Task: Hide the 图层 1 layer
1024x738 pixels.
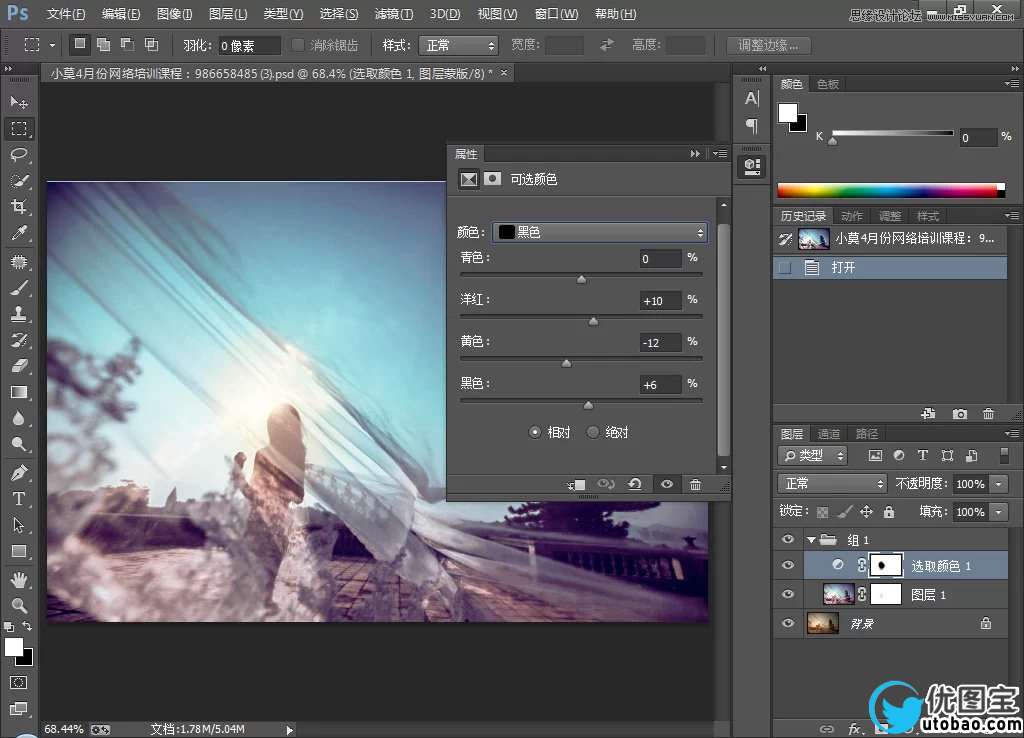Action: (x=788, y=594)
